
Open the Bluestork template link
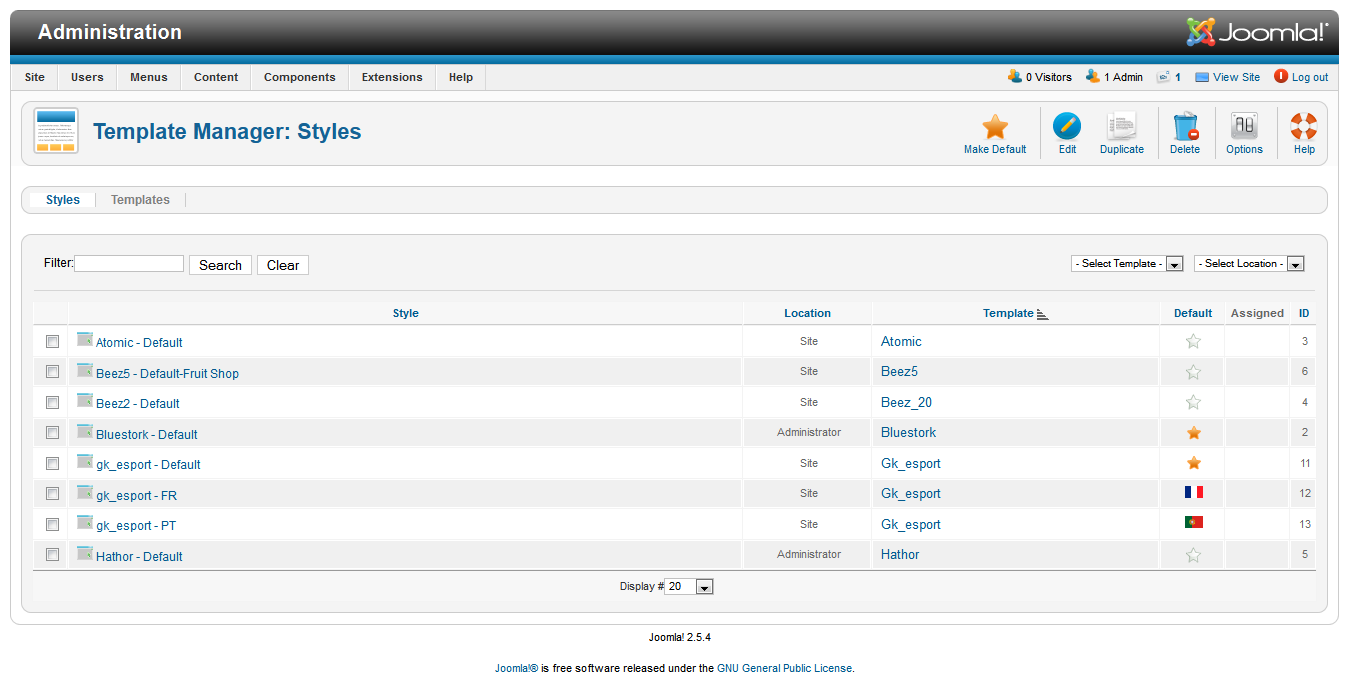pos(909,433)
